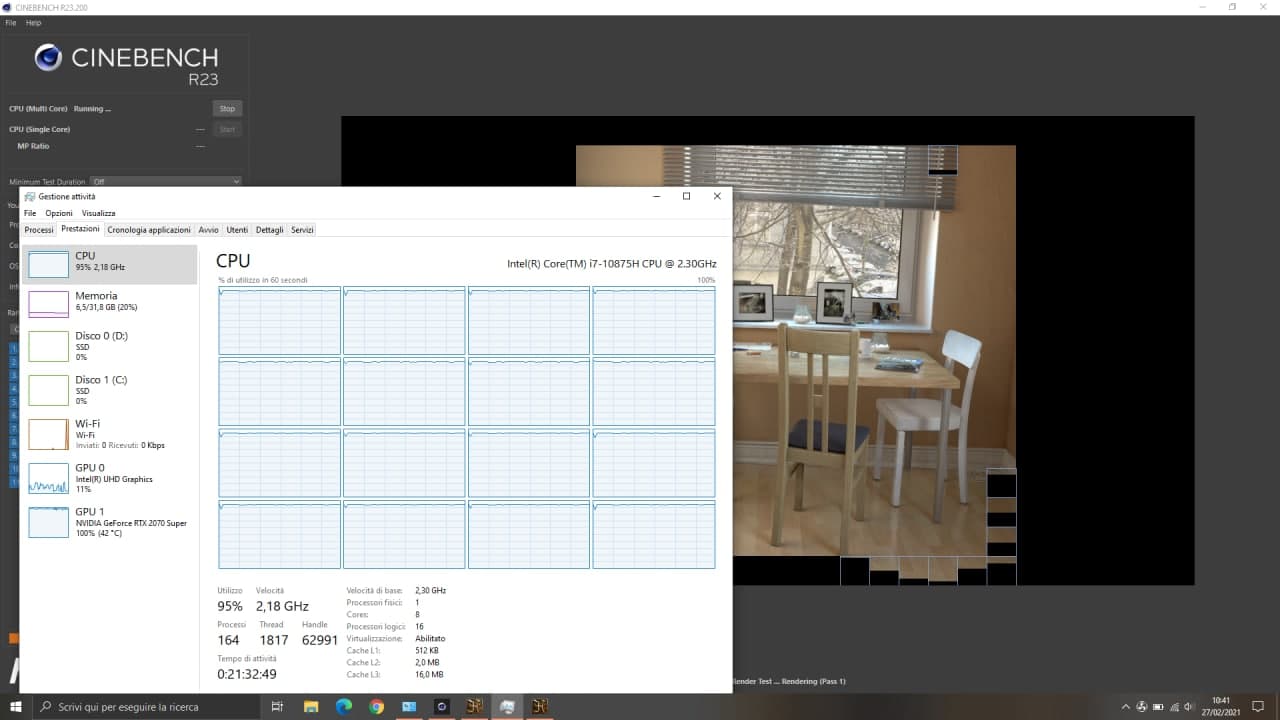Click the Task Manager title bar icon
This screenshot has width=1280, height=720.
30,197
